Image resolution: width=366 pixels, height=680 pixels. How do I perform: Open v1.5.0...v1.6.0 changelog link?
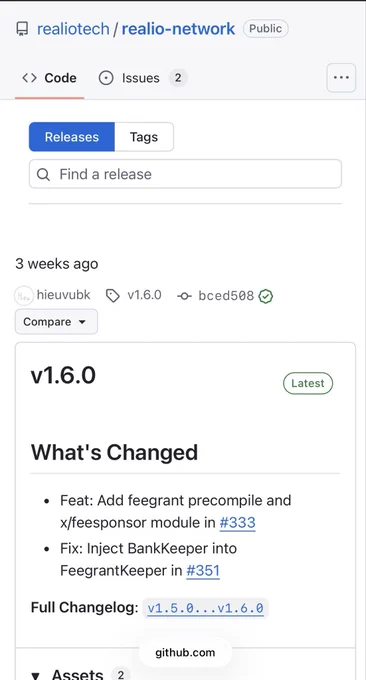click(x=206, y=608)
